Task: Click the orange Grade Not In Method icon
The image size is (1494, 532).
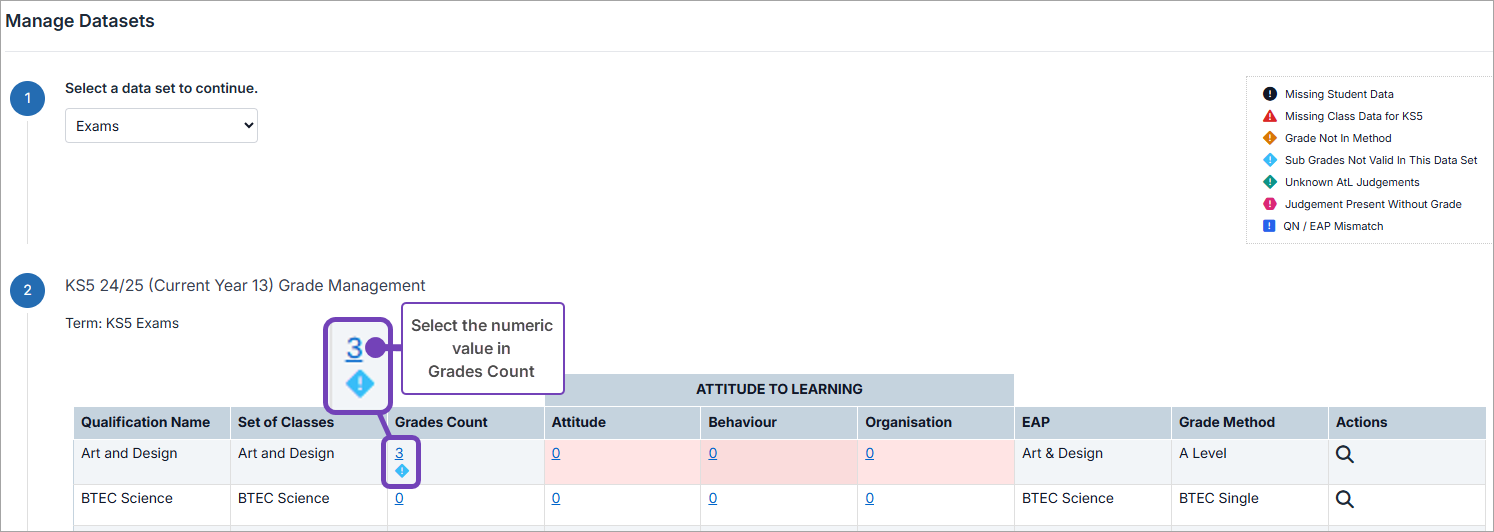Action: pyautogui.click(x=1270, y=138)
